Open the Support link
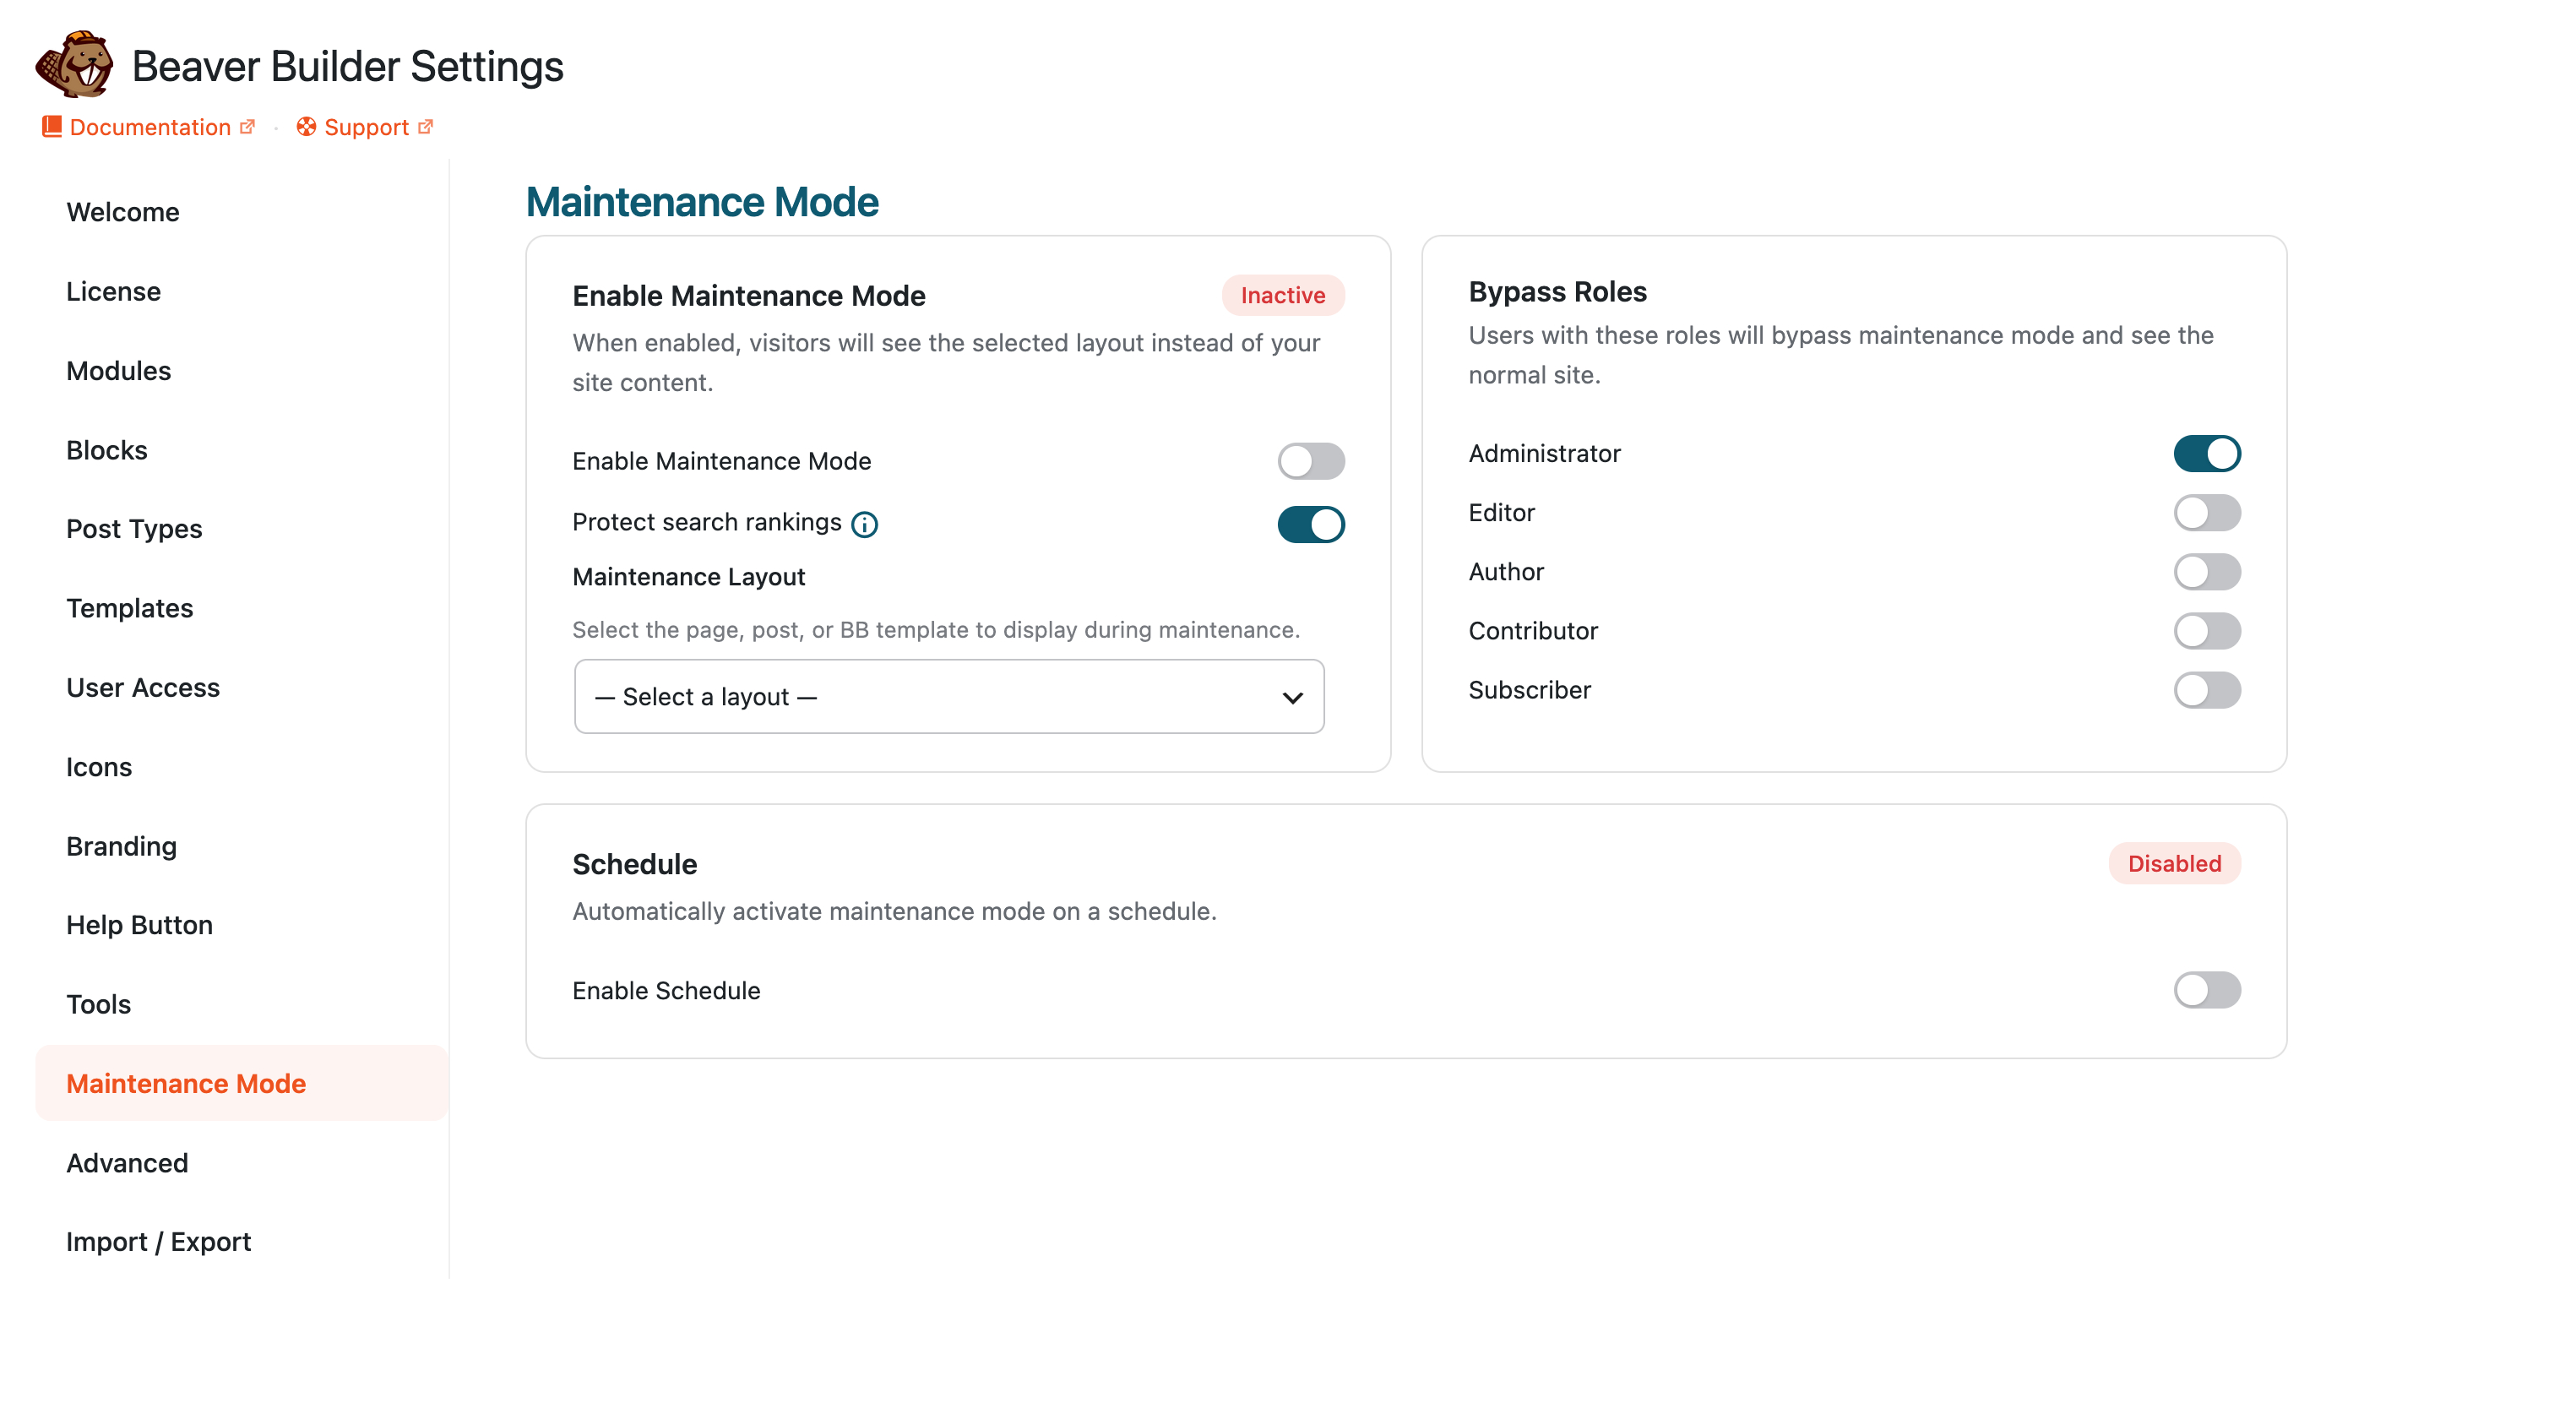The height and width of the screenshot is (1403, 2576). (366, 127)
